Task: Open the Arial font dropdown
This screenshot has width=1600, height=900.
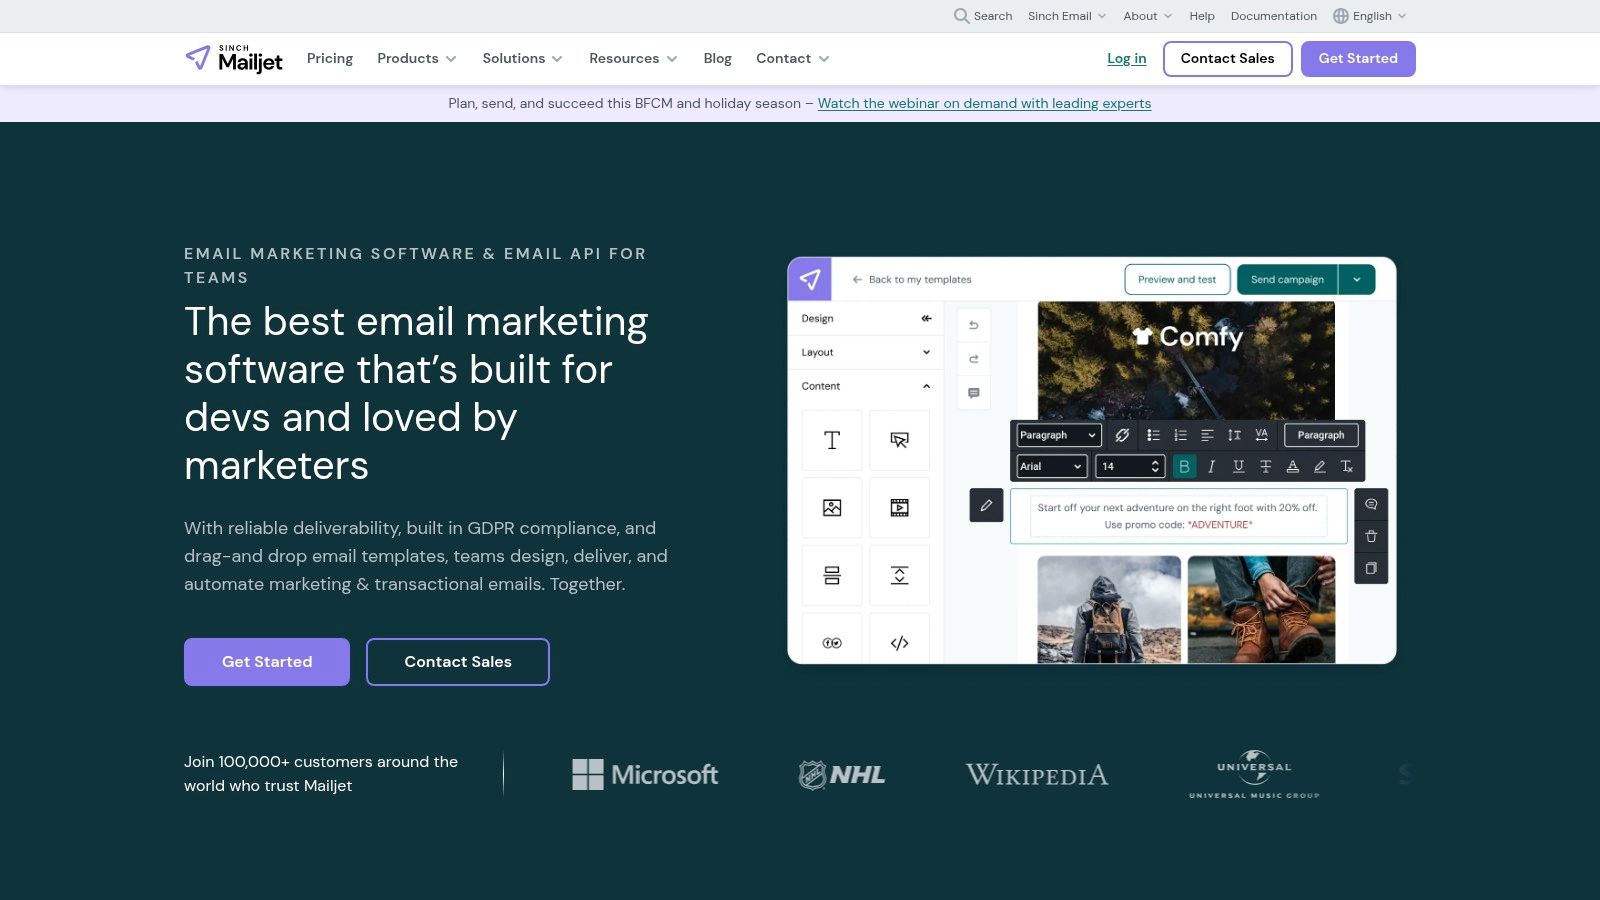Action: [1051, 466]
